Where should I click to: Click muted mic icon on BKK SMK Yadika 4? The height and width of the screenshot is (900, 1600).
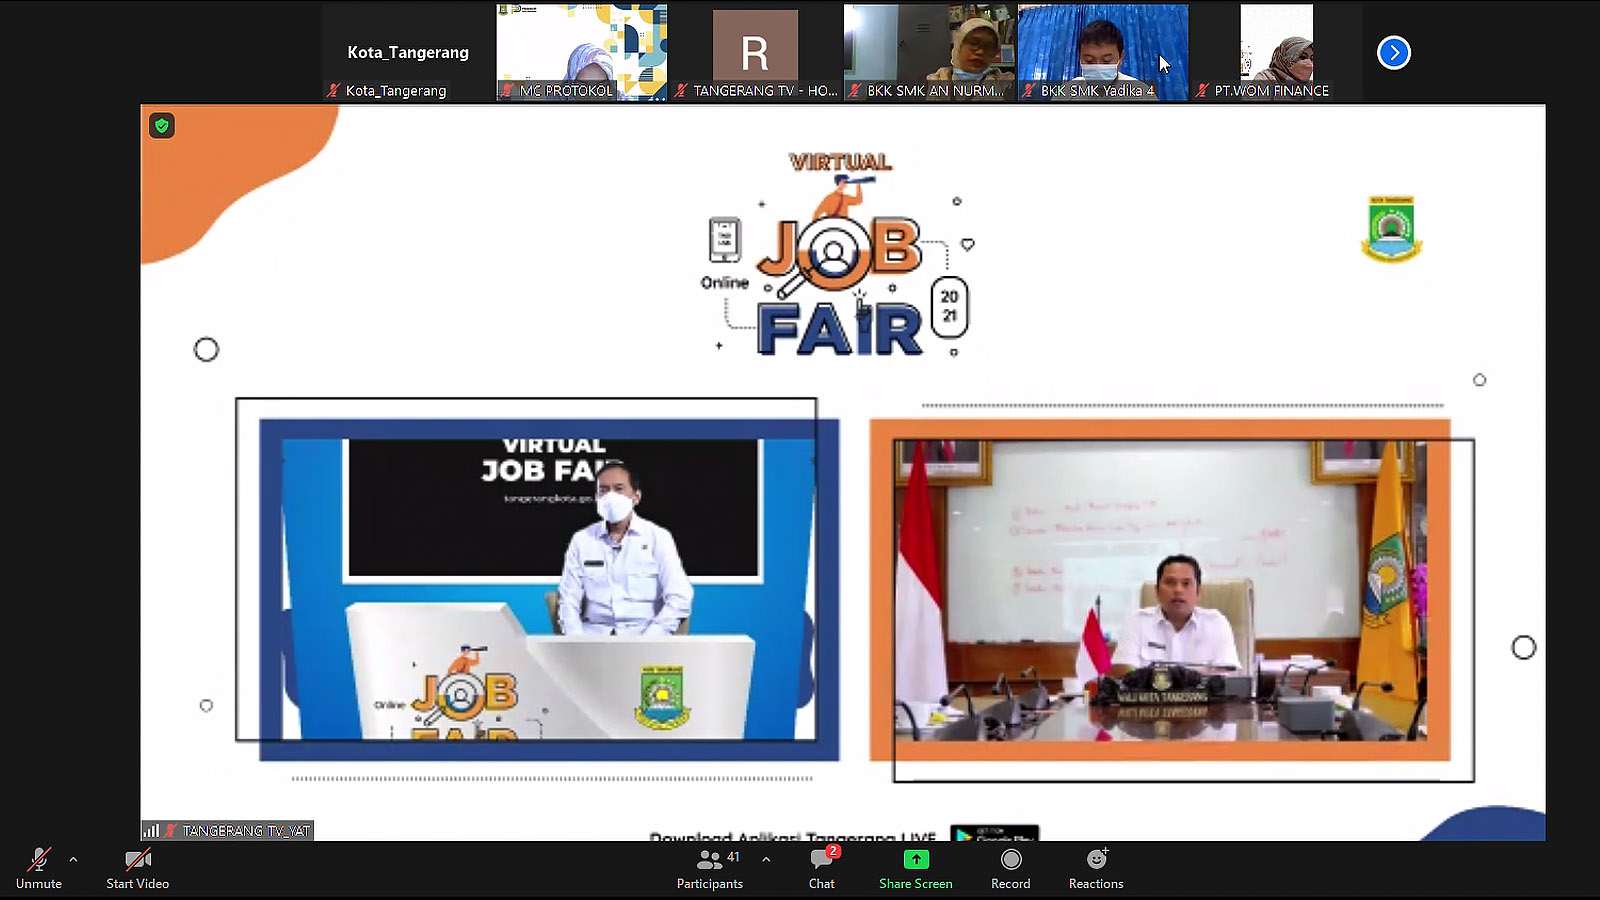(1029, 90)
